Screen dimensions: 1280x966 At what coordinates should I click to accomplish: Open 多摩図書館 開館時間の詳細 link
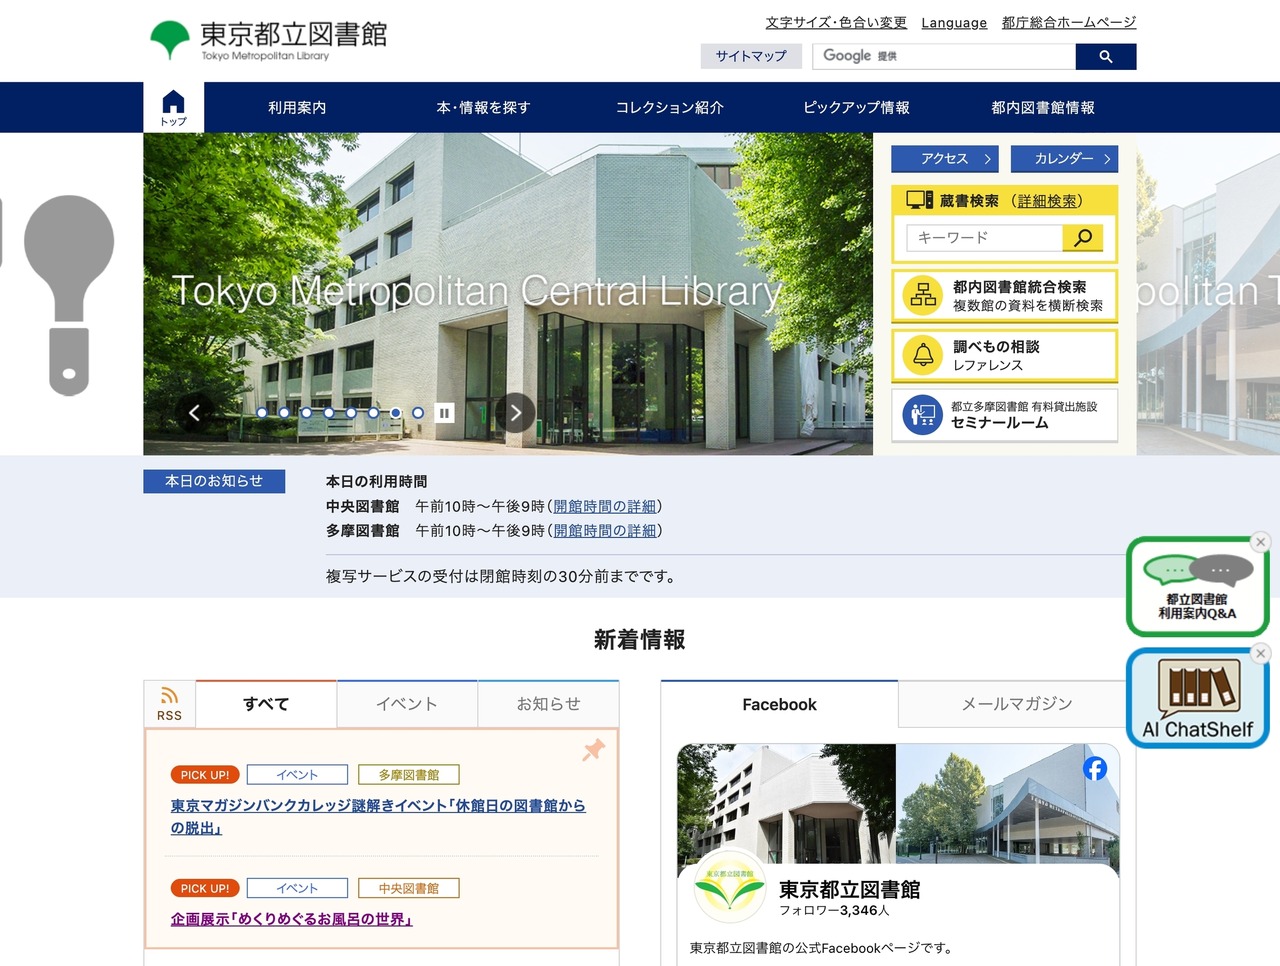point(605,530)
